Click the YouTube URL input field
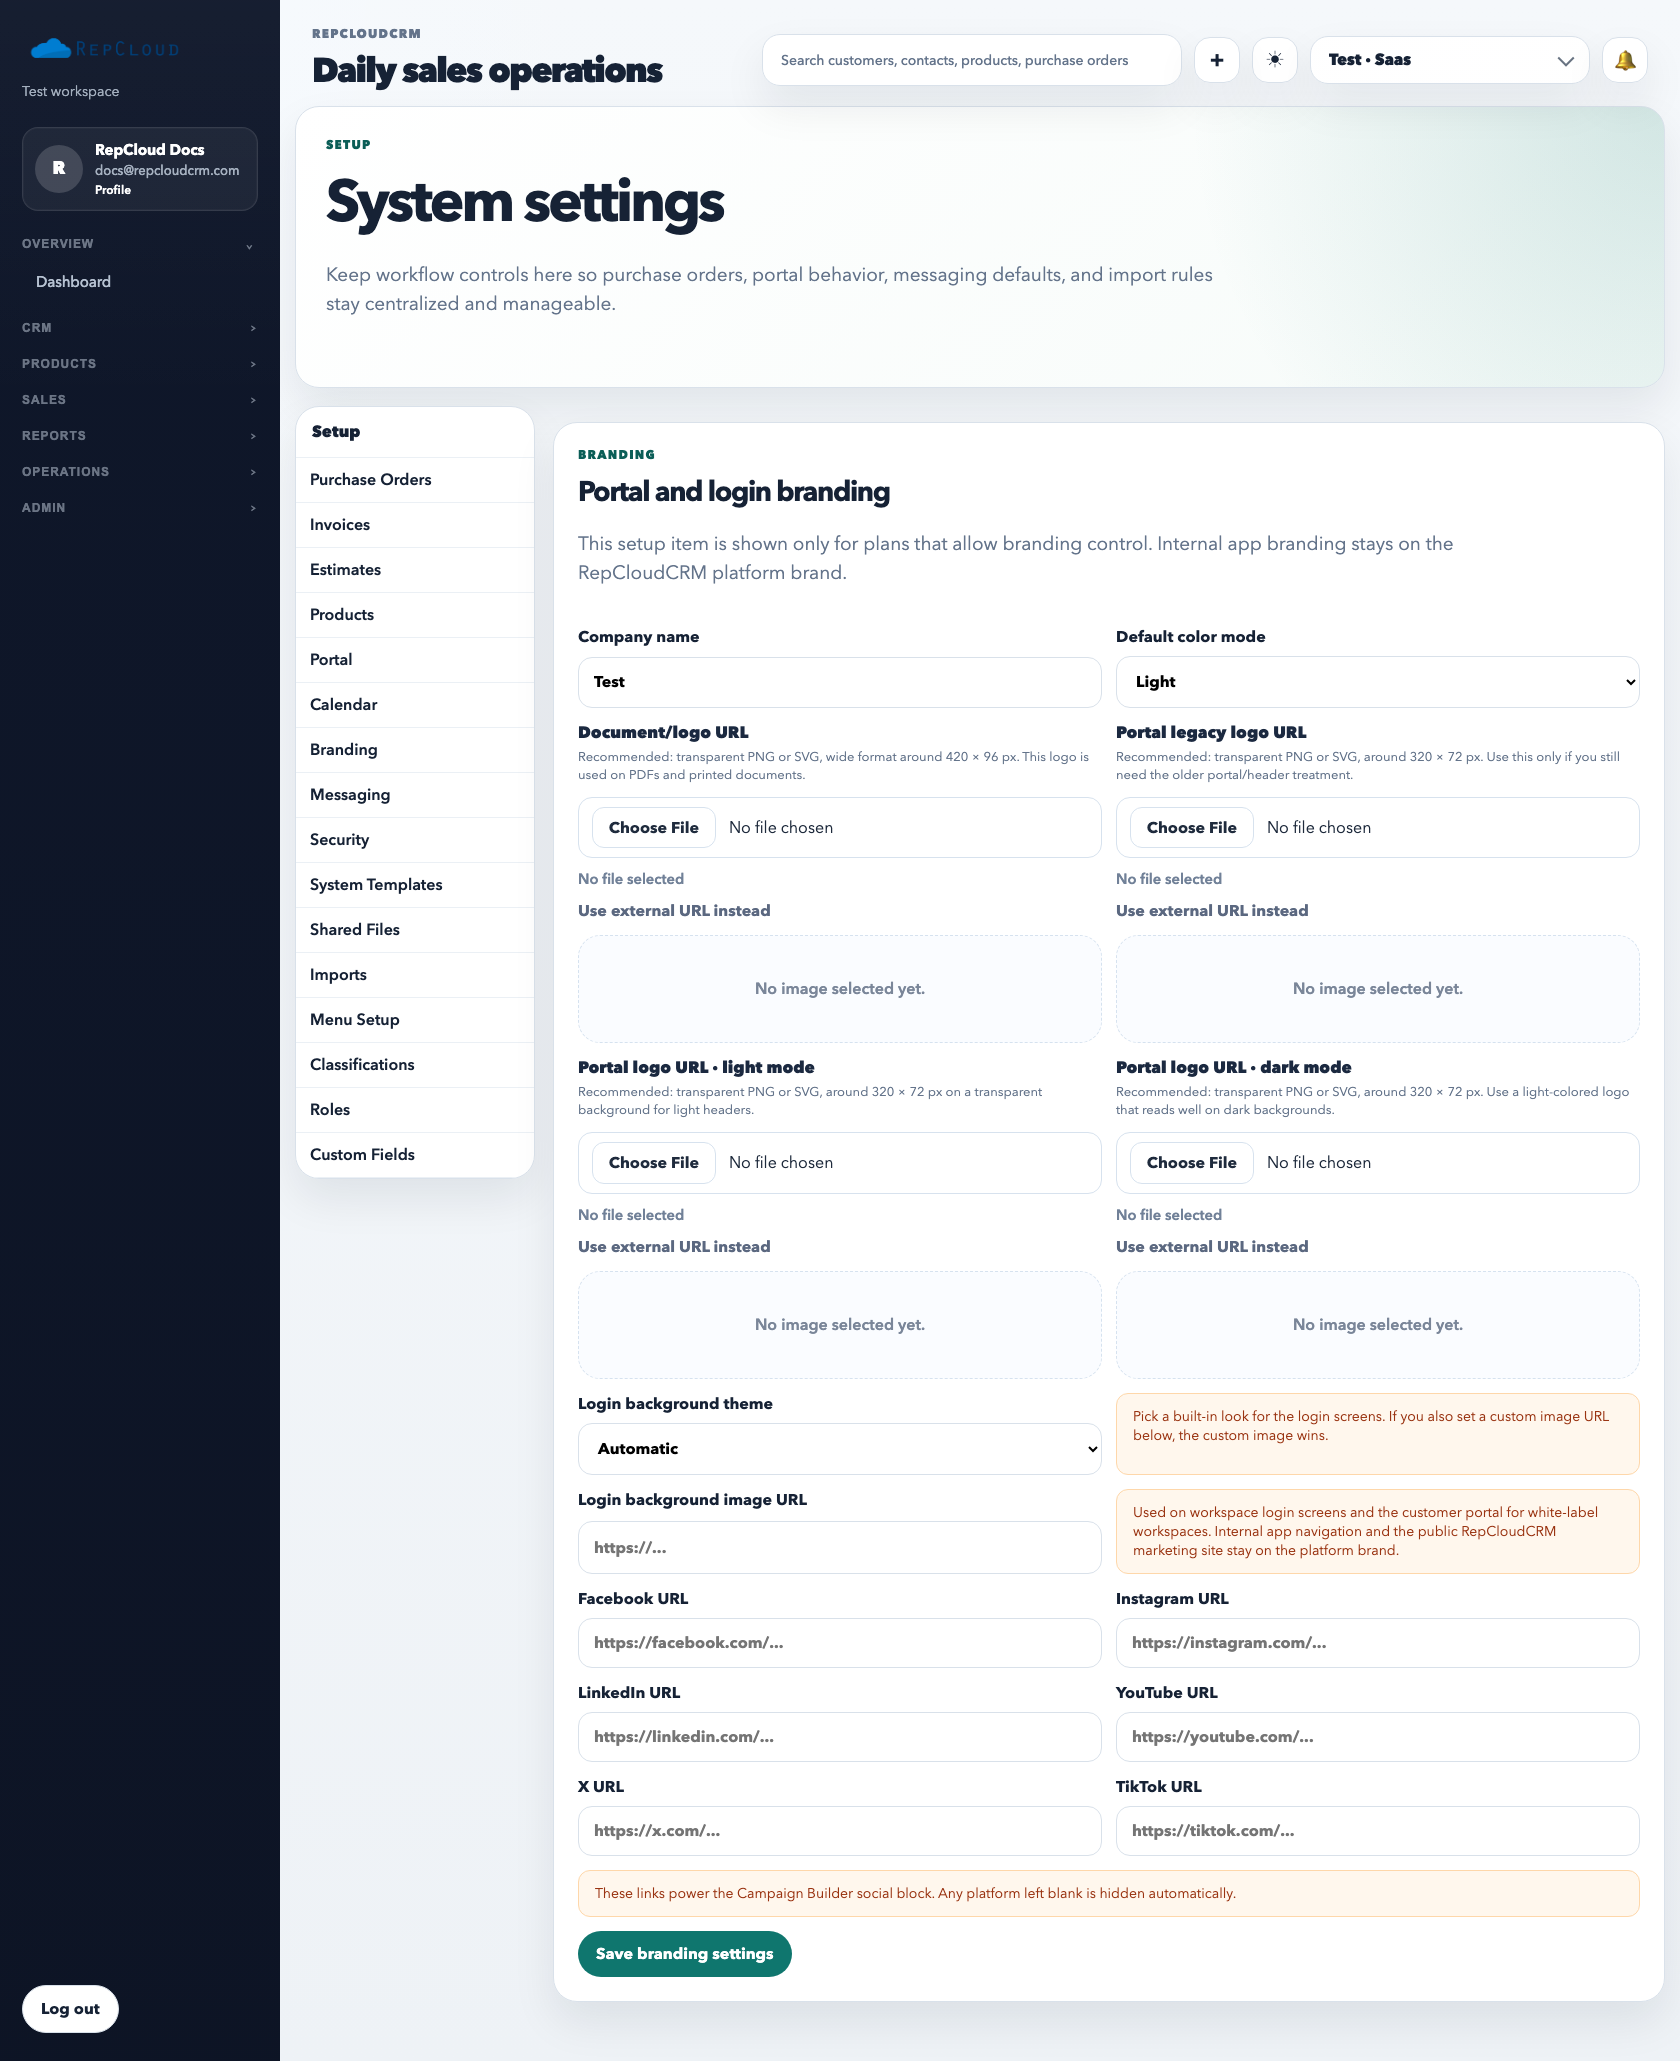 click(1377, 1737)
